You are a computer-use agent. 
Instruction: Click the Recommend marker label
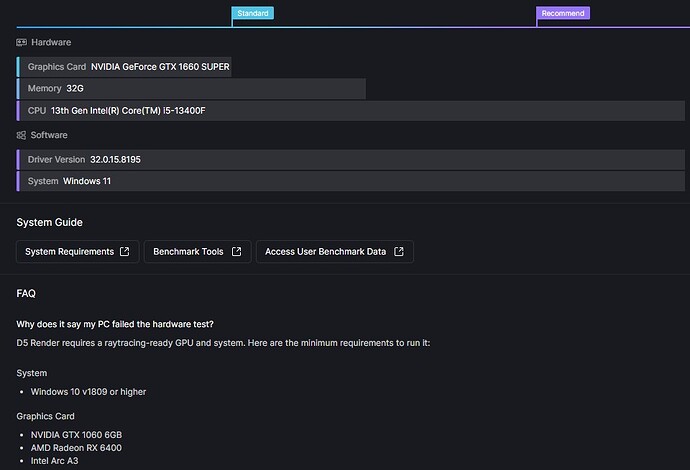tap(563, 13)
